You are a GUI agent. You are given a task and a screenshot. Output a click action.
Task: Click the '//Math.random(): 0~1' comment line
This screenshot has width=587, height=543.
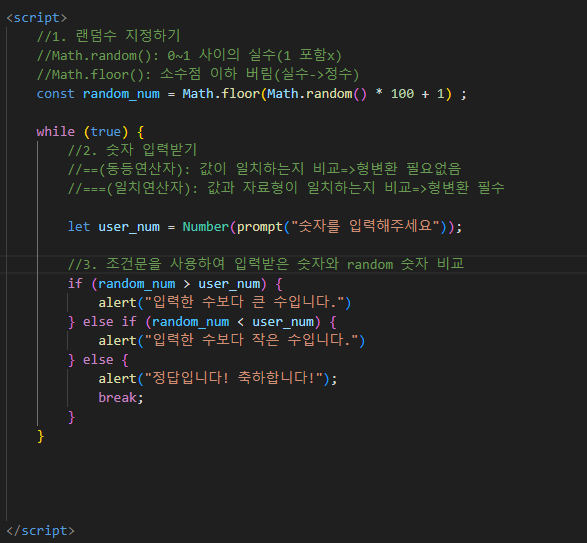[189, 55]
